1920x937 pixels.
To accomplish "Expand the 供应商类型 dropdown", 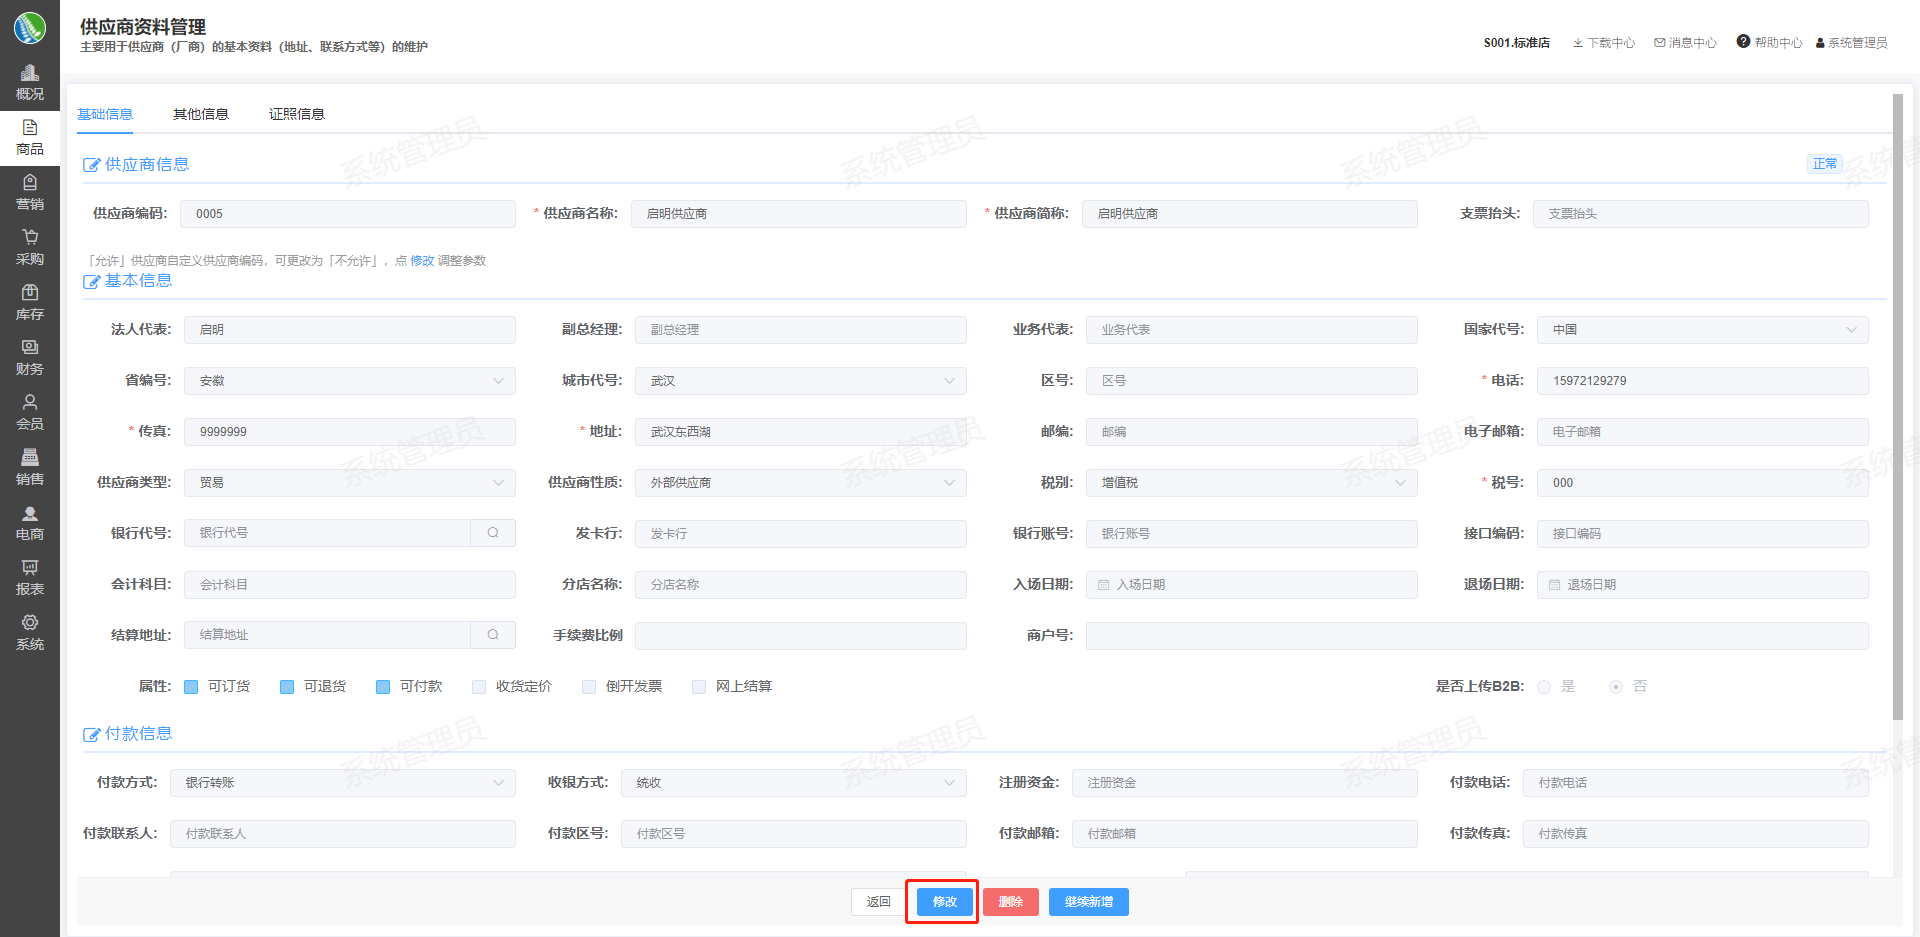I will (350, 483).
